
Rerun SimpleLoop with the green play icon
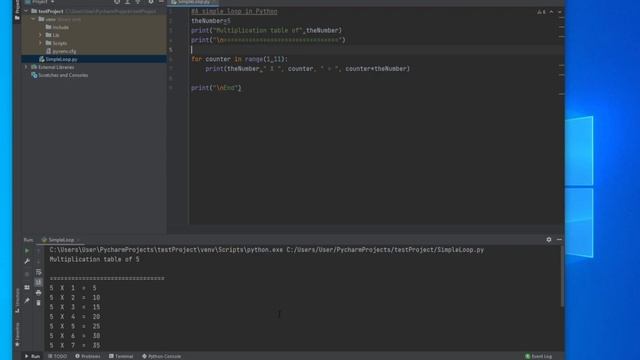click(x=27, y=251)
